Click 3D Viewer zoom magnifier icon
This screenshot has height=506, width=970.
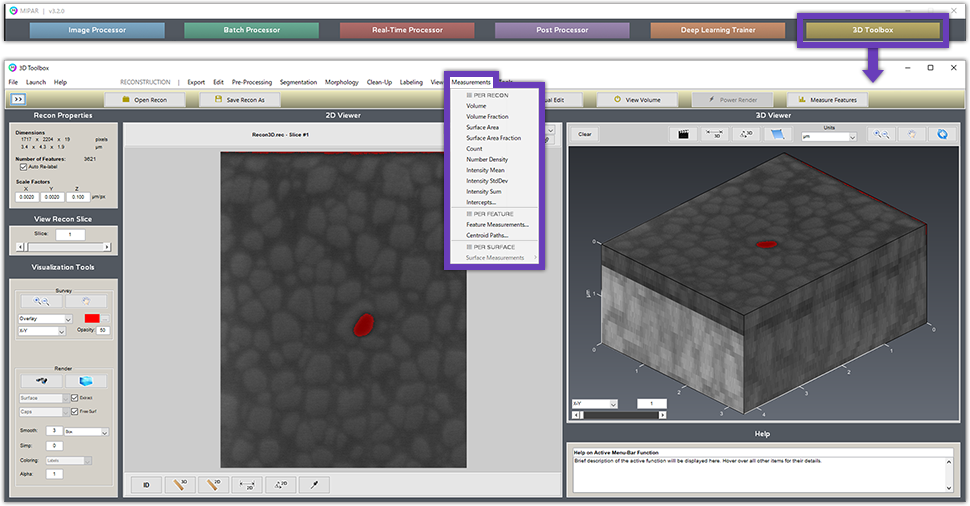point(882,134)
